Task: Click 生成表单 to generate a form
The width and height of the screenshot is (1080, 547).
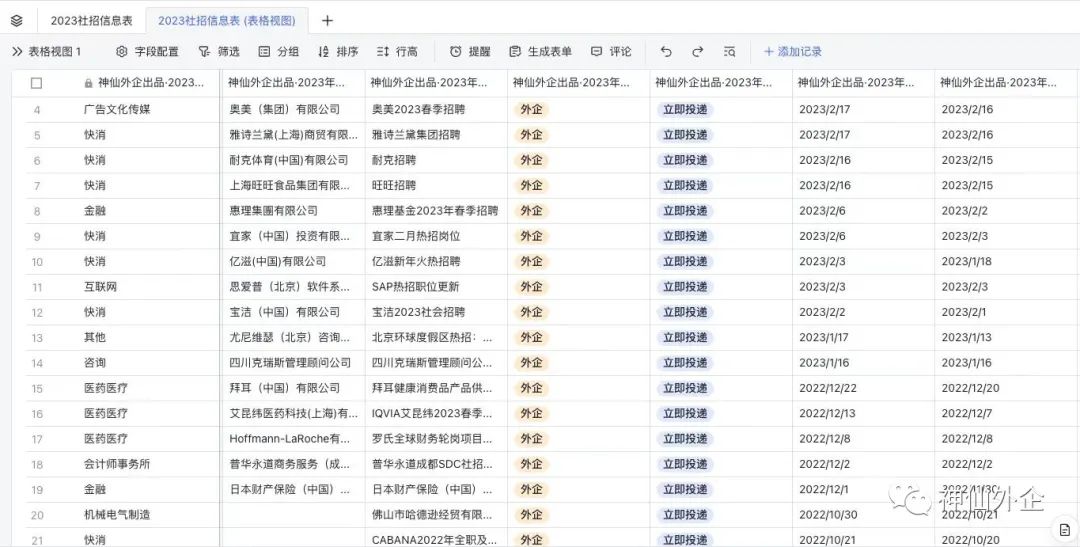Action: 541,52
